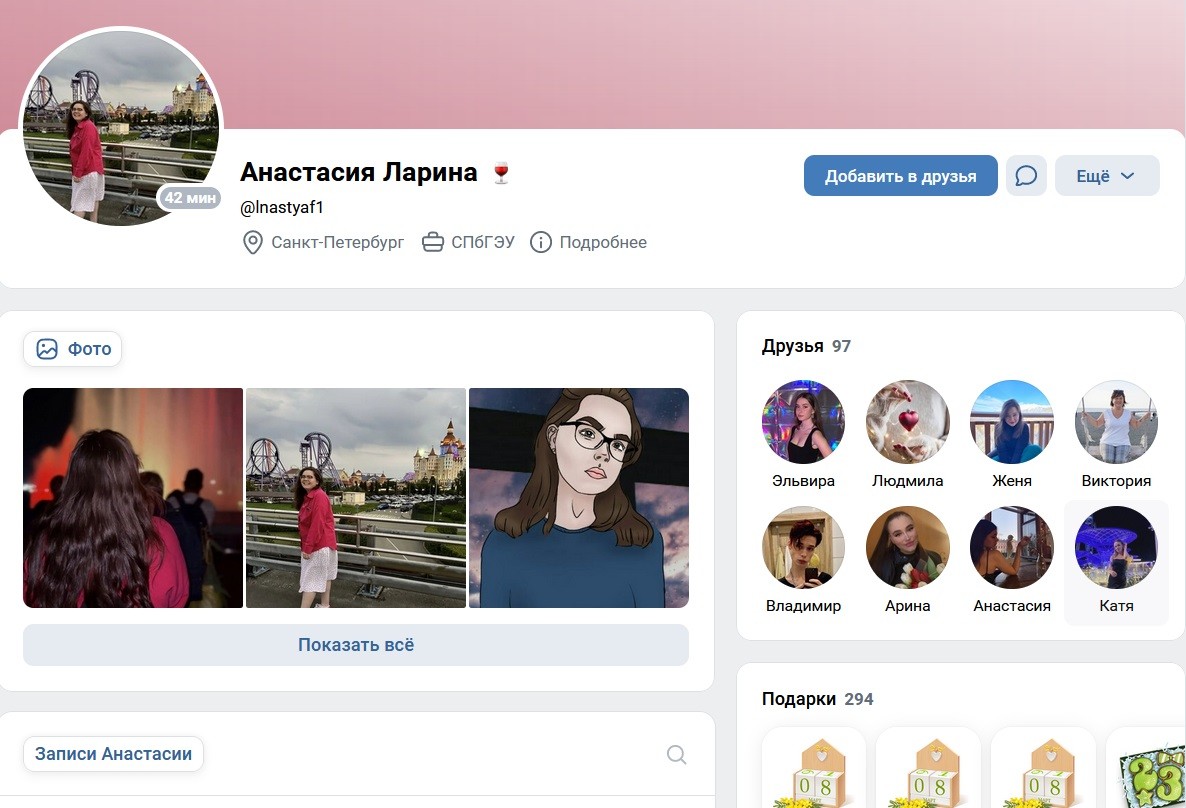Image resolution: width=1186 pixels, height=808 pixels.
Task: Open the Подарки 294 section
Action: (817, 699)
